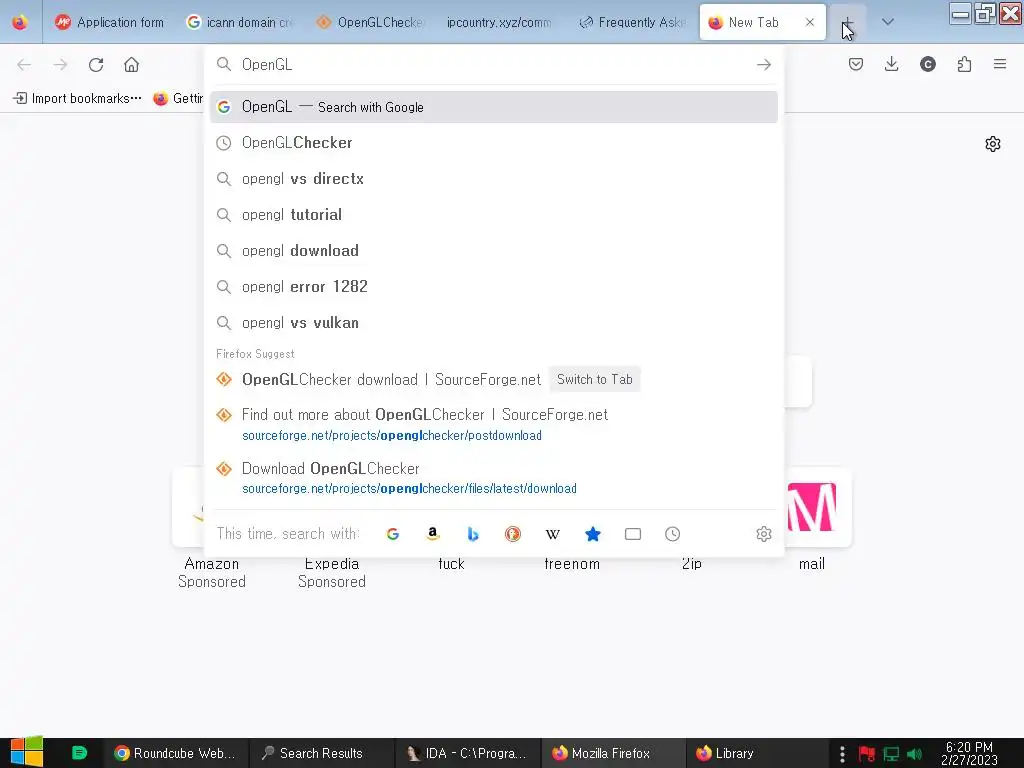Show hidden tray icons overflow
Viewport: 1024px width, 768px height.
pos(842,754)
